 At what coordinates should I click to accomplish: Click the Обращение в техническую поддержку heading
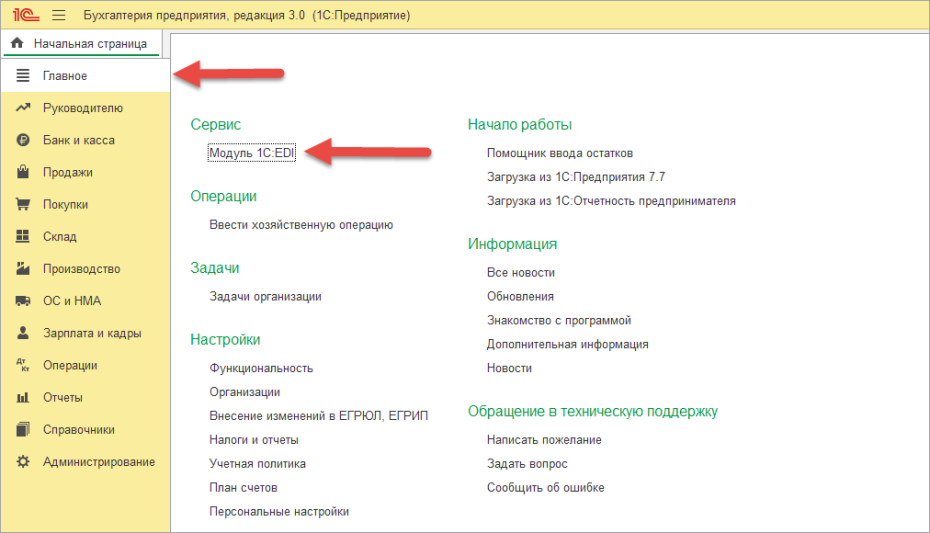tap(593, 411)
